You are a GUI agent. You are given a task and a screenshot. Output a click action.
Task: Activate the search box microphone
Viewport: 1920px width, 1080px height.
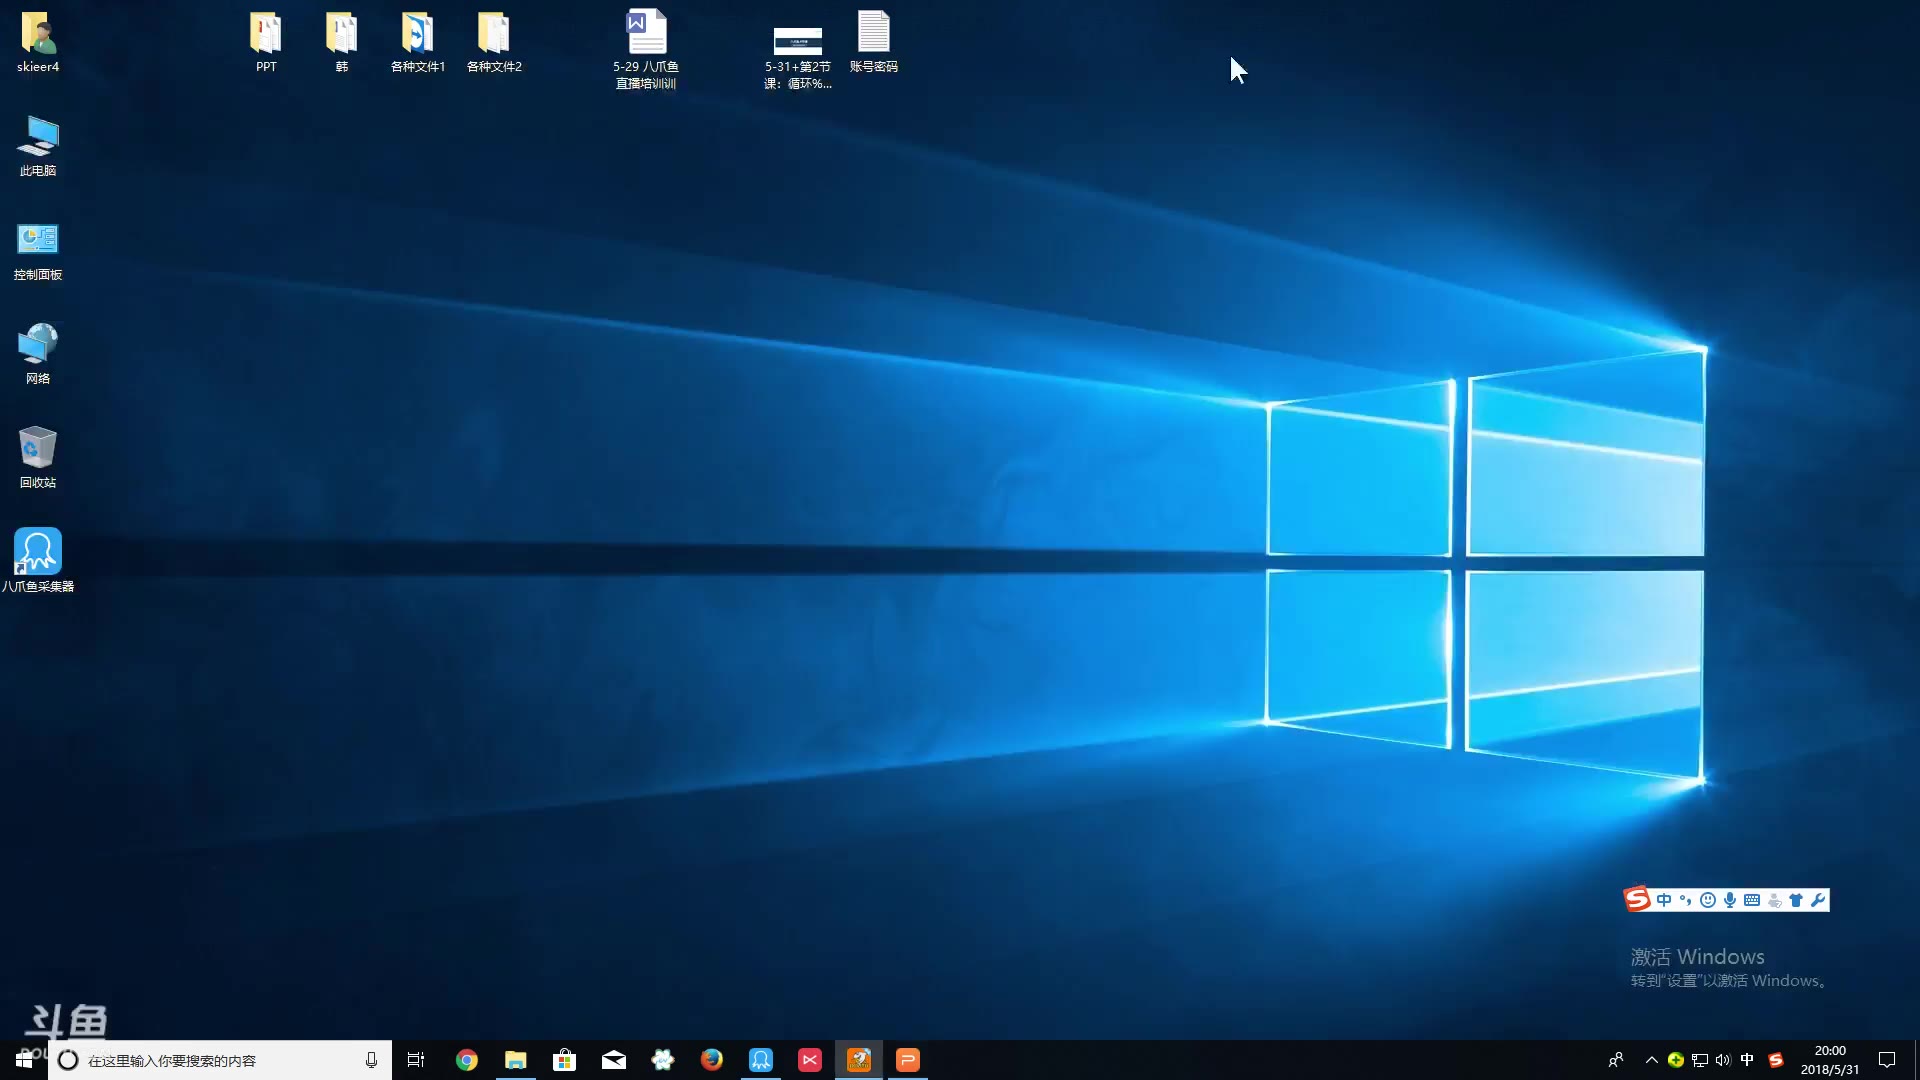click(371, 1060)
